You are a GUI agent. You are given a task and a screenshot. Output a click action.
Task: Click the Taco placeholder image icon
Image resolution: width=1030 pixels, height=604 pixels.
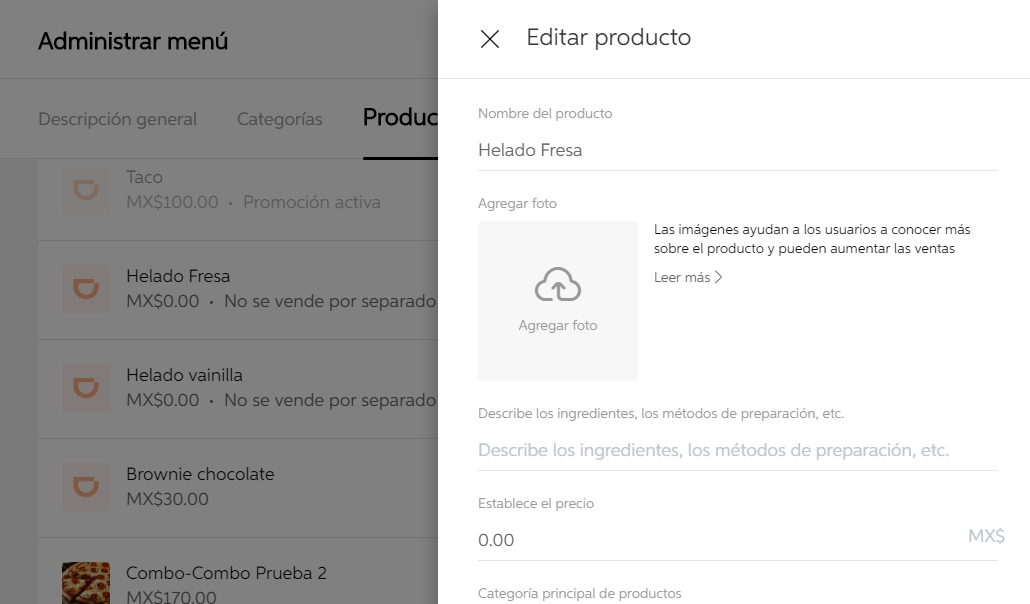point(86,189)
